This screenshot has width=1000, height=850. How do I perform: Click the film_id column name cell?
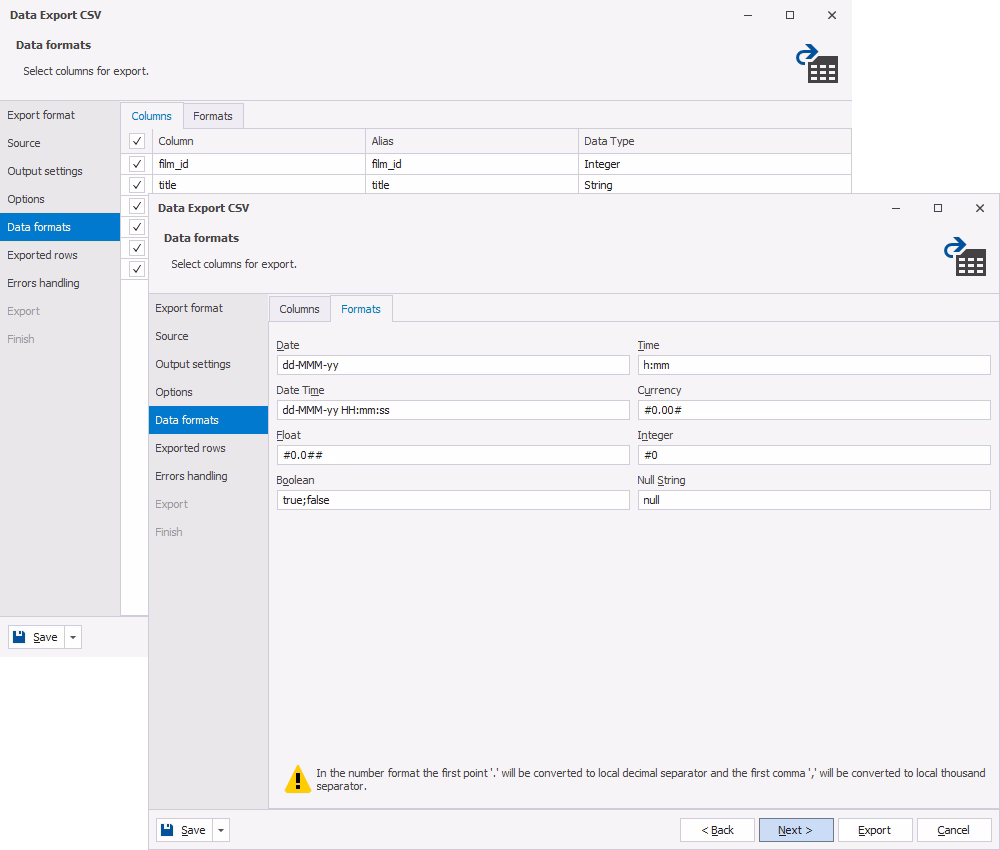point(259,164)
